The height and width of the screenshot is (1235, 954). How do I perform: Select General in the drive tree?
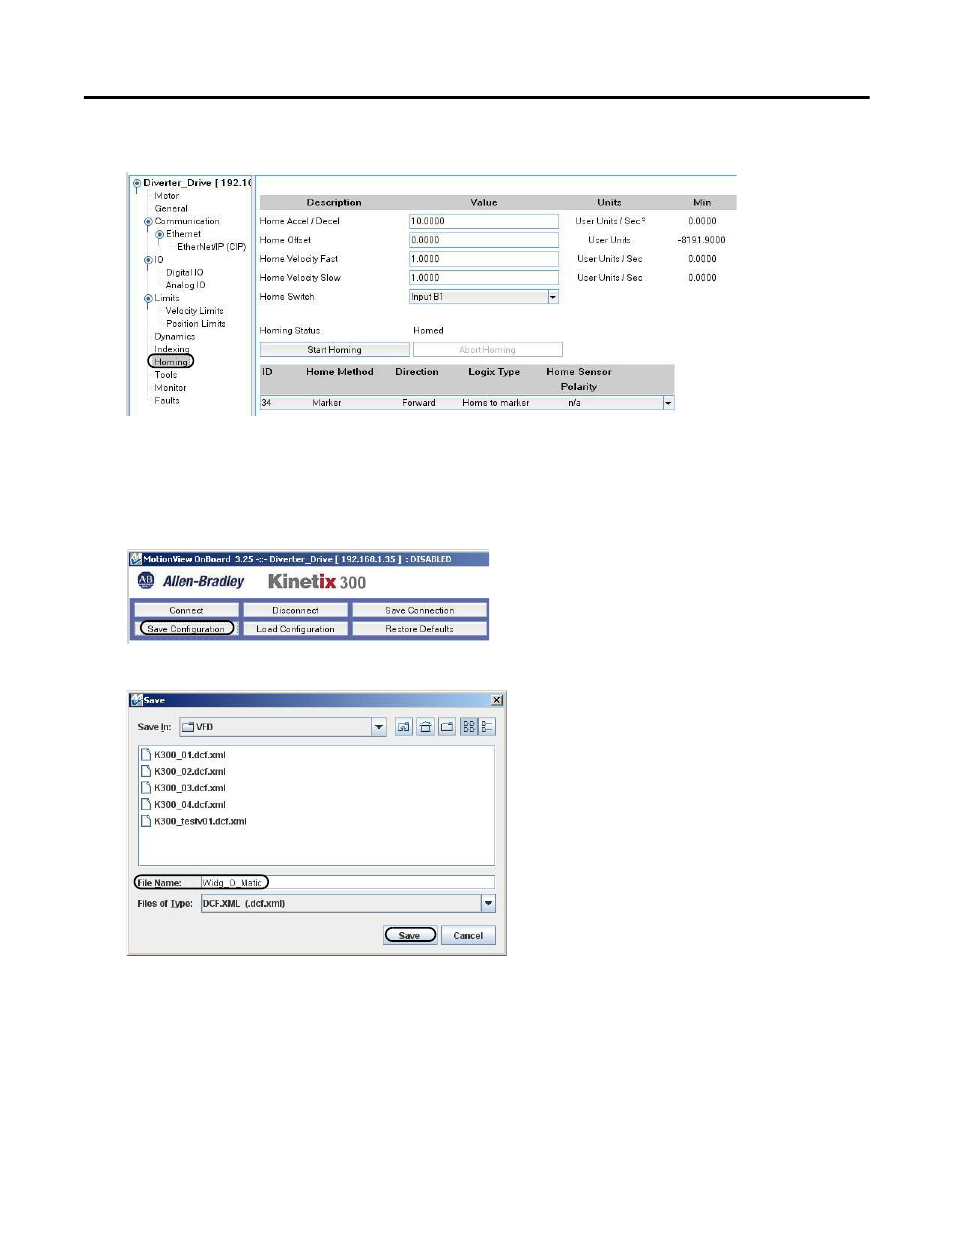(171, 209)
